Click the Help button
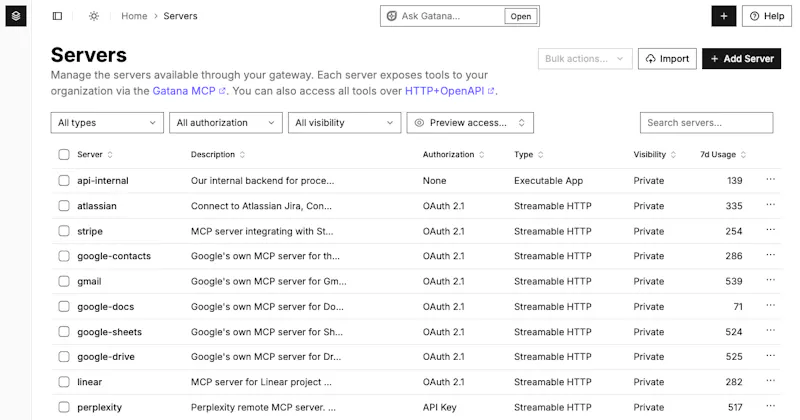Screen dimensions: 800x420 click(767, 16)
